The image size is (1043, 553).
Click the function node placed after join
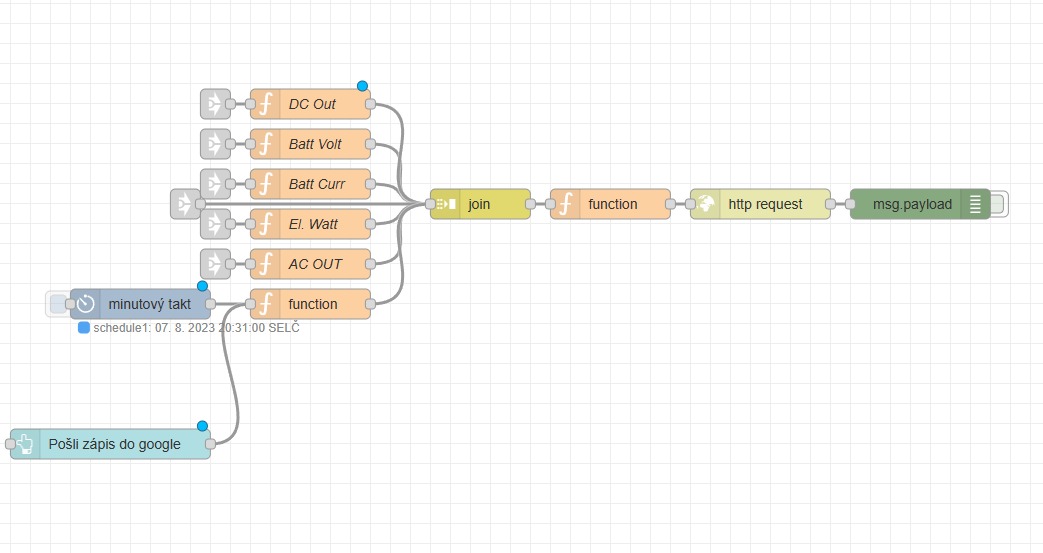(x=610, y=204)
